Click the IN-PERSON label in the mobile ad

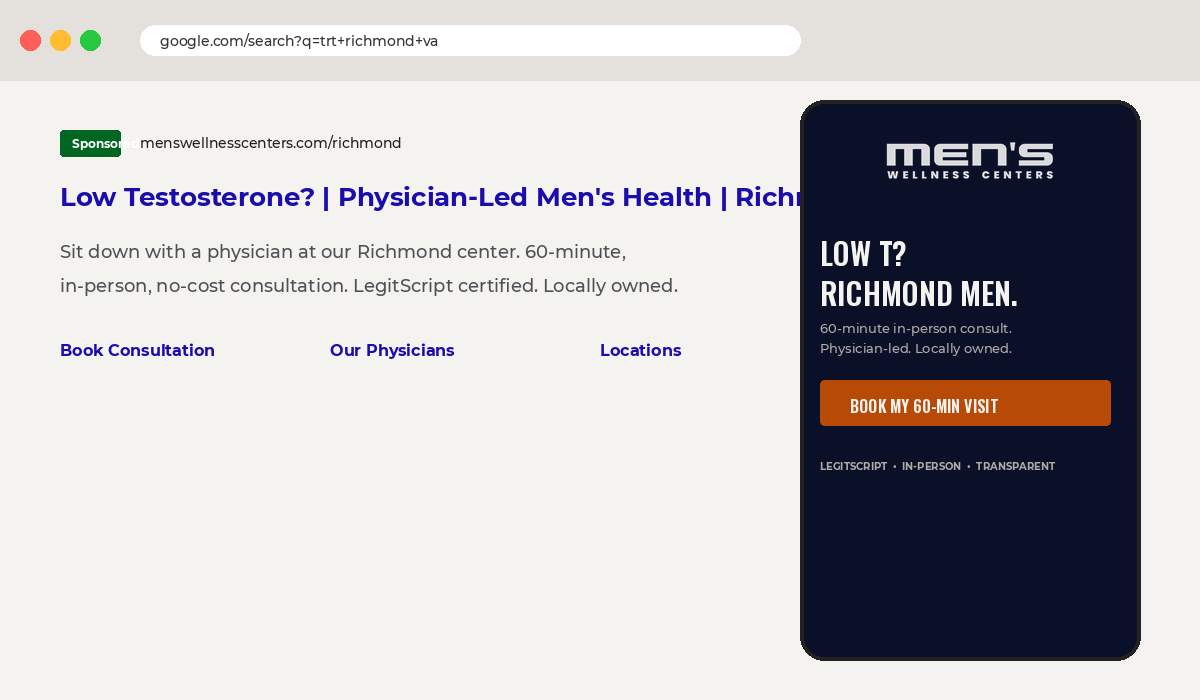[931, 466]
